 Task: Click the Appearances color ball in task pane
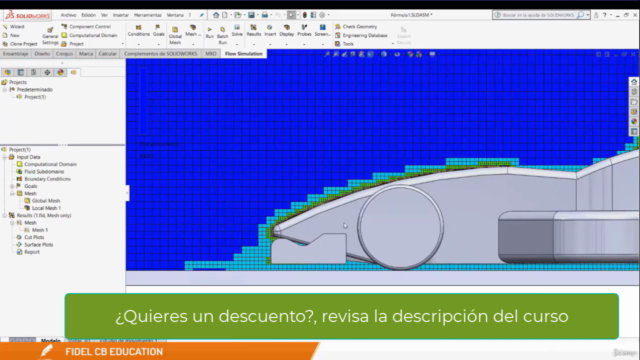click(634, 122)
